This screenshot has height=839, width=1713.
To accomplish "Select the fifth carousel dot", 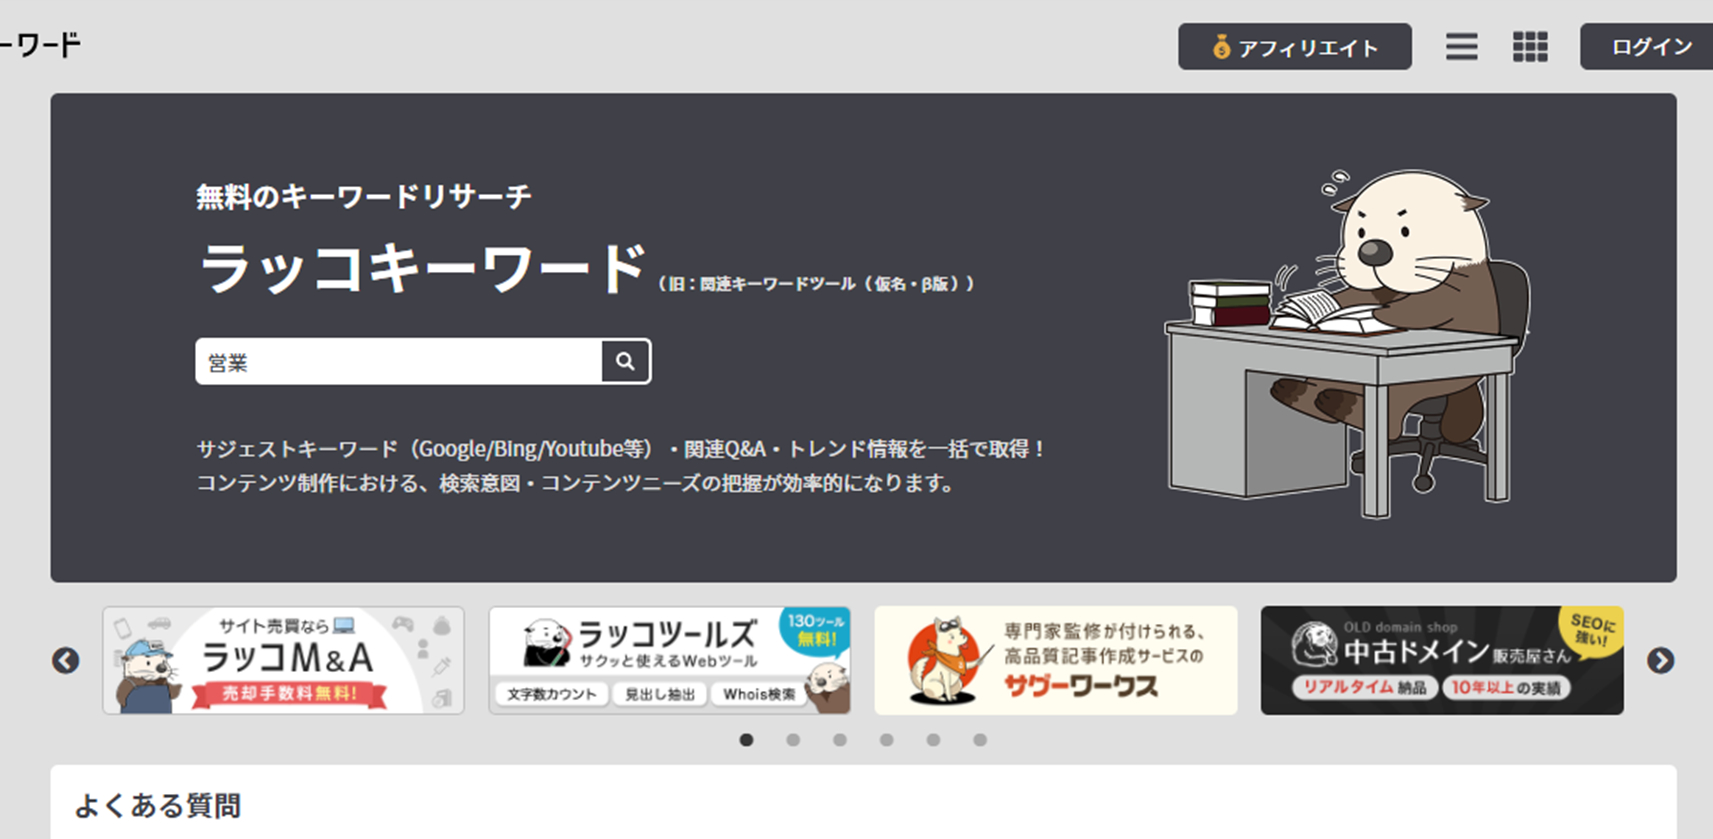I will click(x=933, y=740).
